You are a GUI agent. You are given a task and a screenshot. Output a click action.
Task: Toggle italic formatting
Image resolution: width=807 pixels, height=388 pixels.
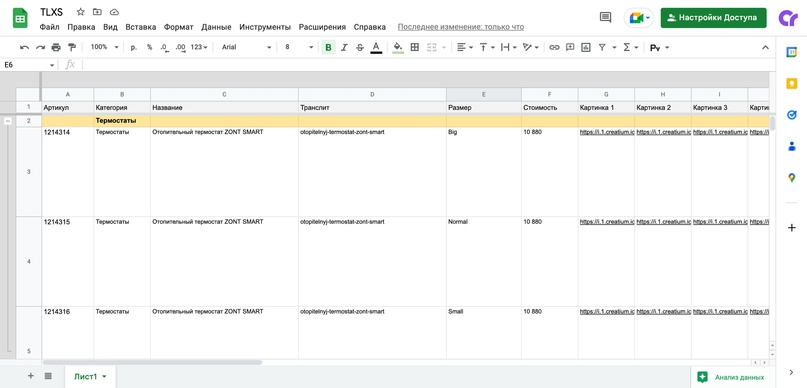click(344, 47)
